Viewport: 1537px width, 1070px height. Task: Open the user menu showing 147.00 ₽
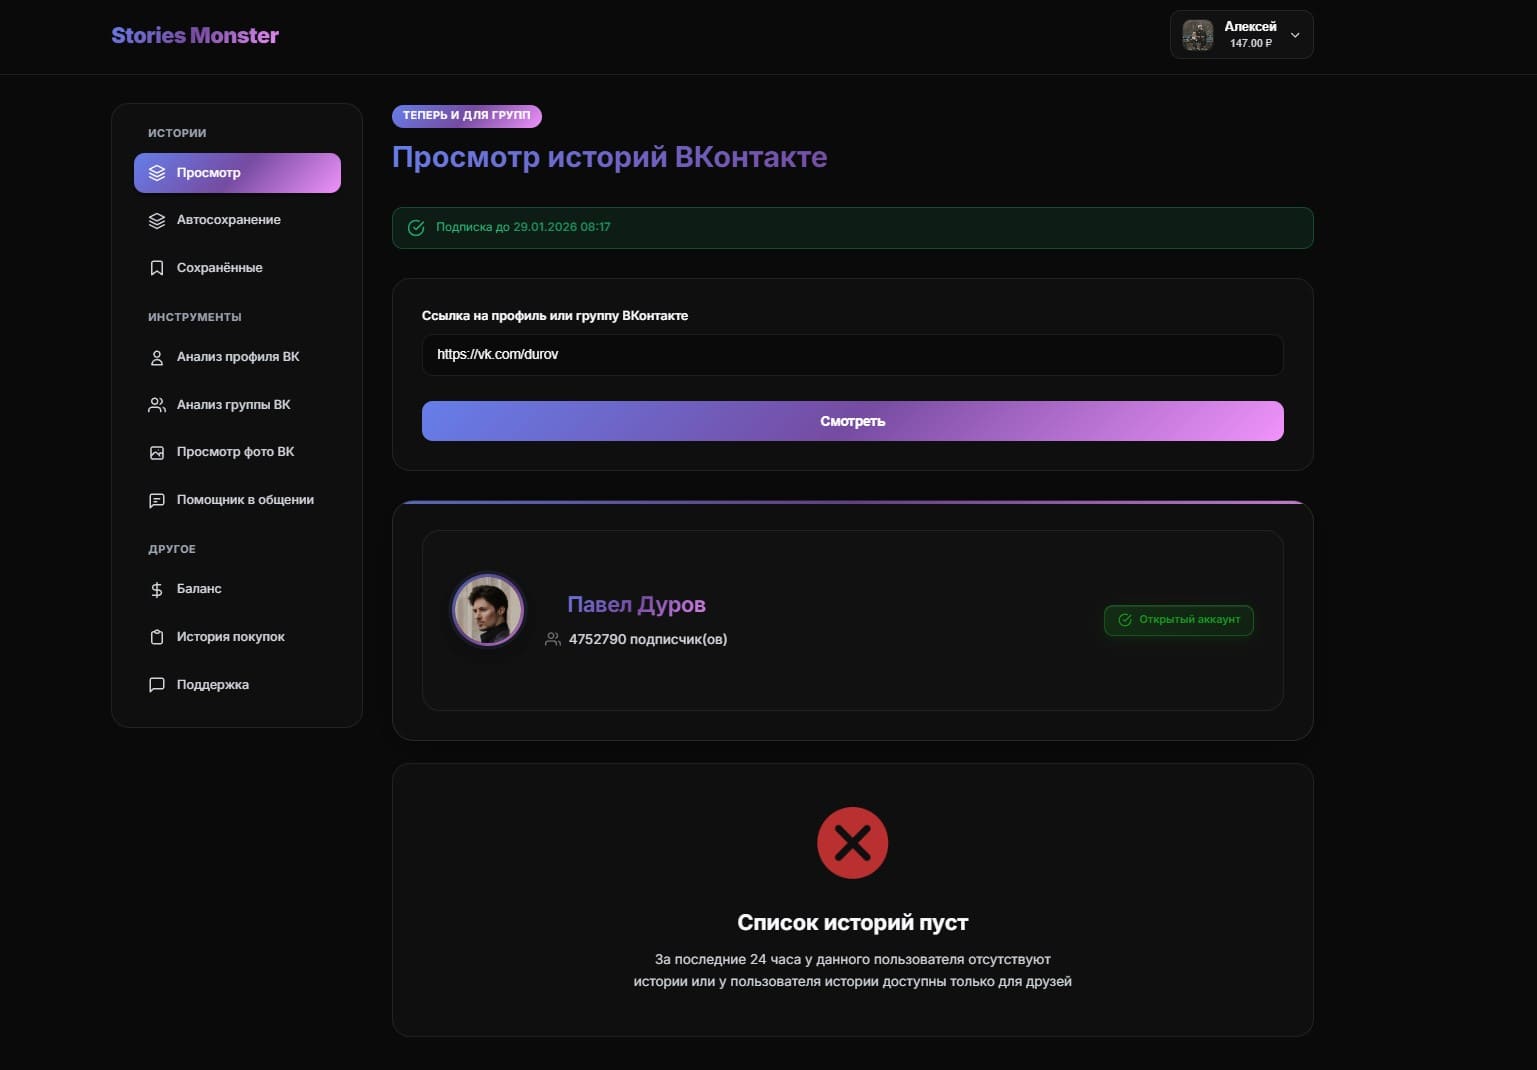coord(1241,35)
